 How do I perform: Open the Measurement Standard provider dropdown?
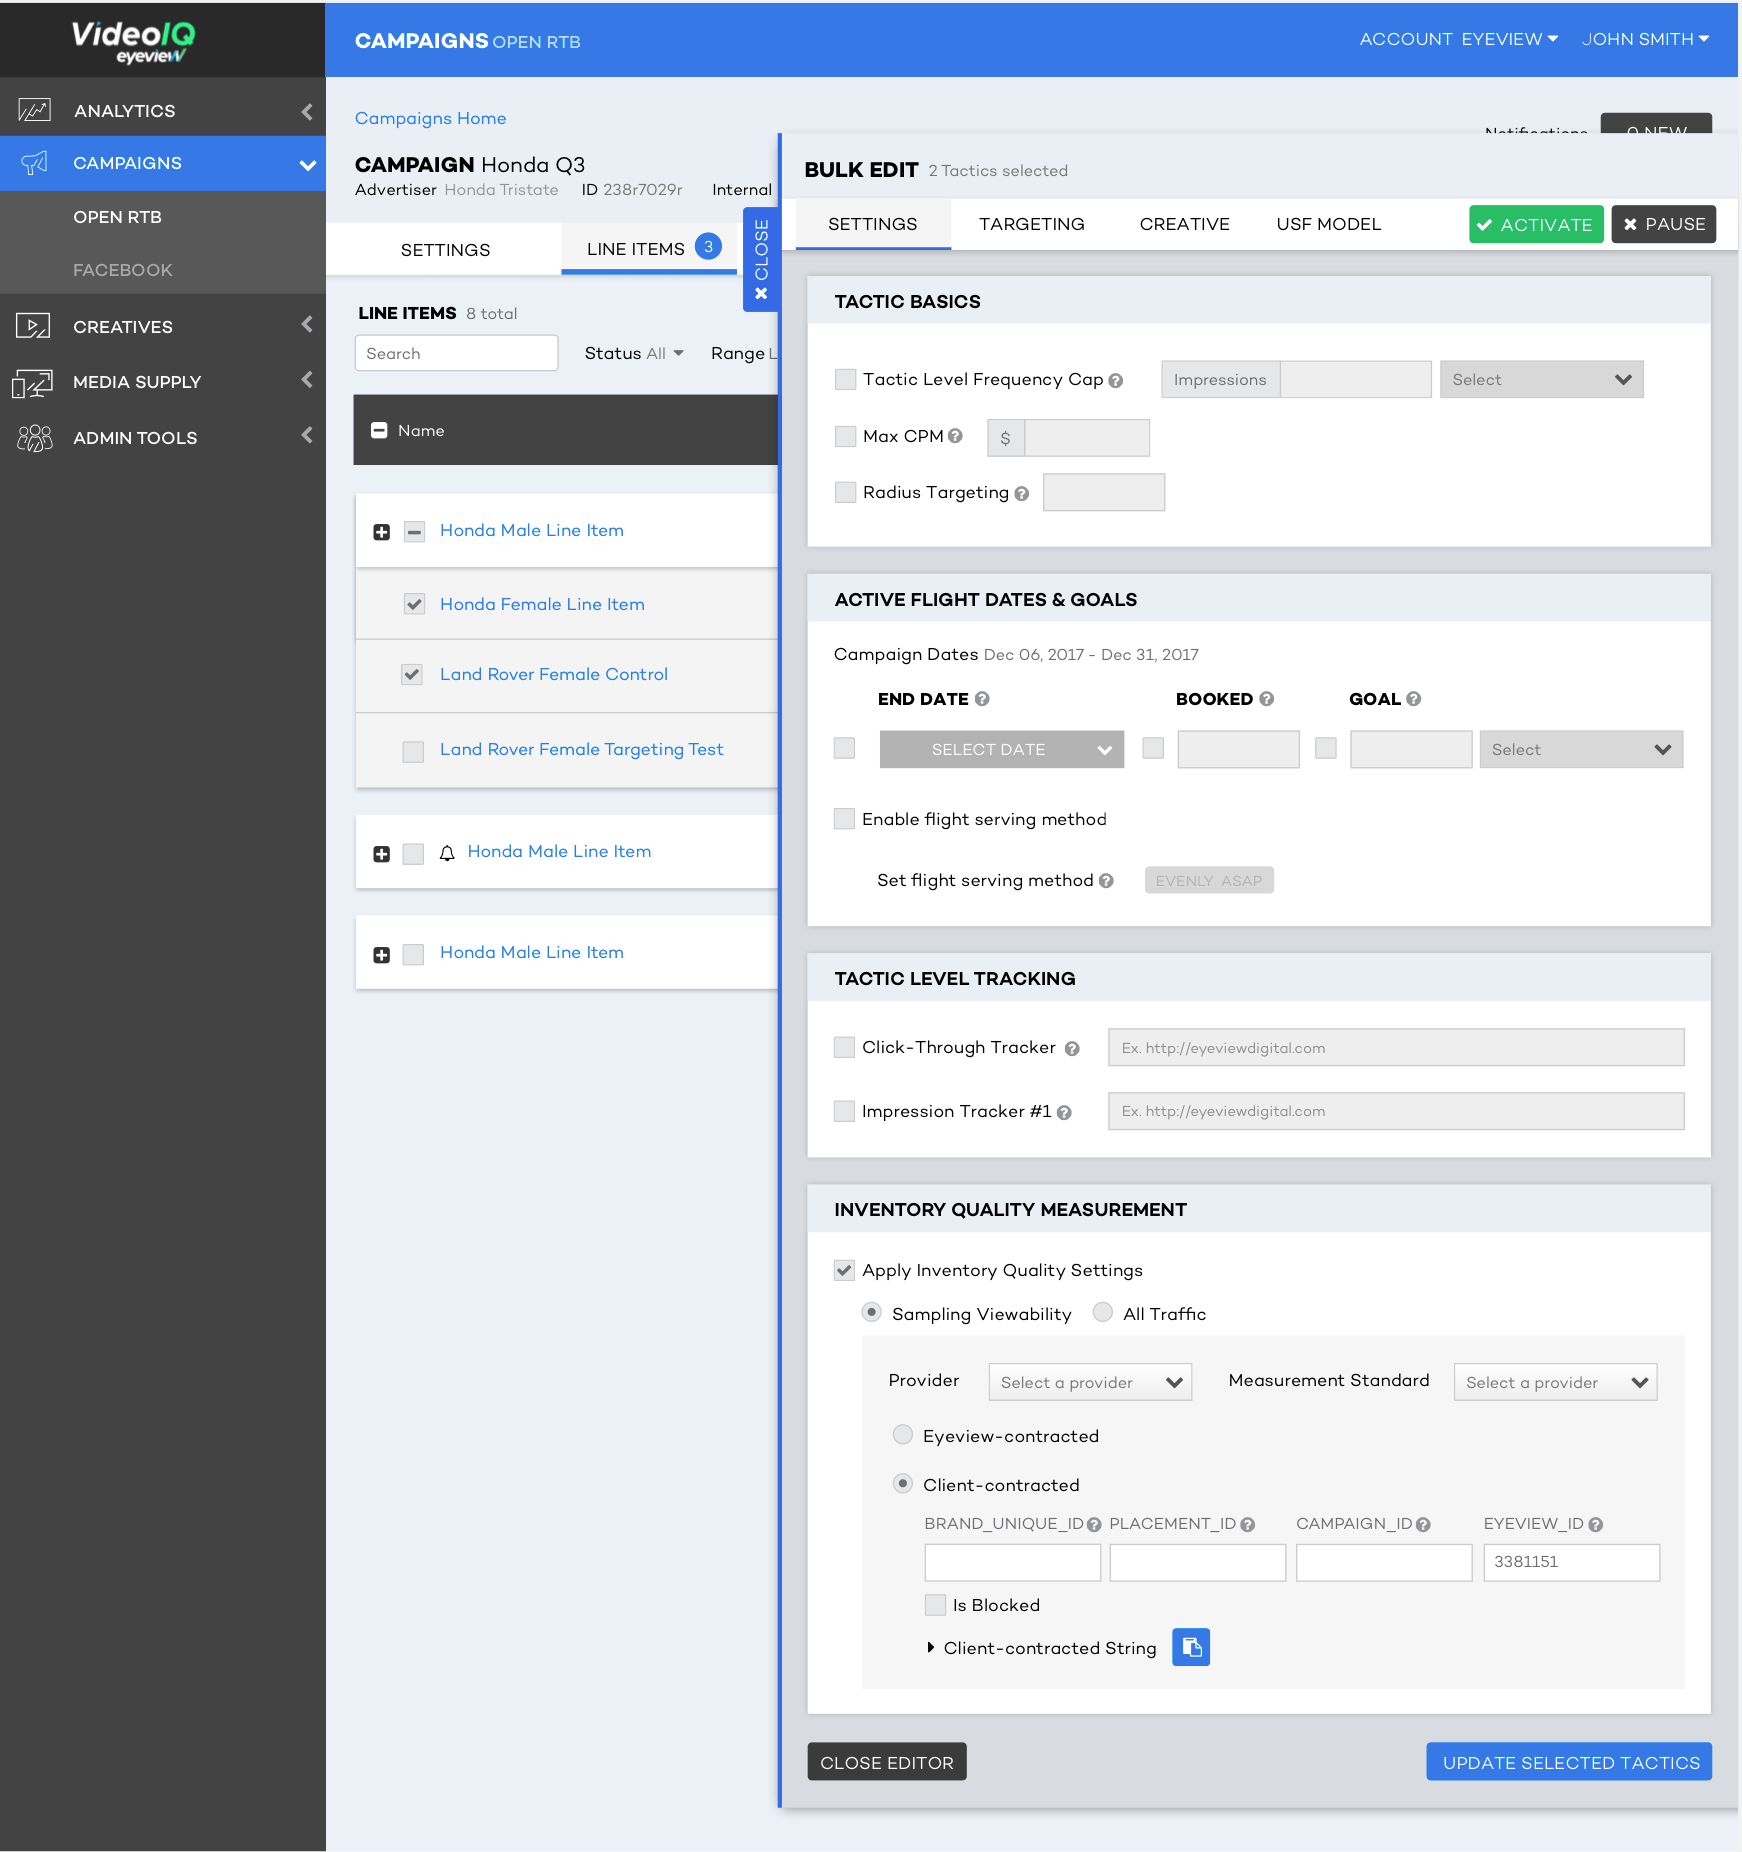tap(1555, 1382)
